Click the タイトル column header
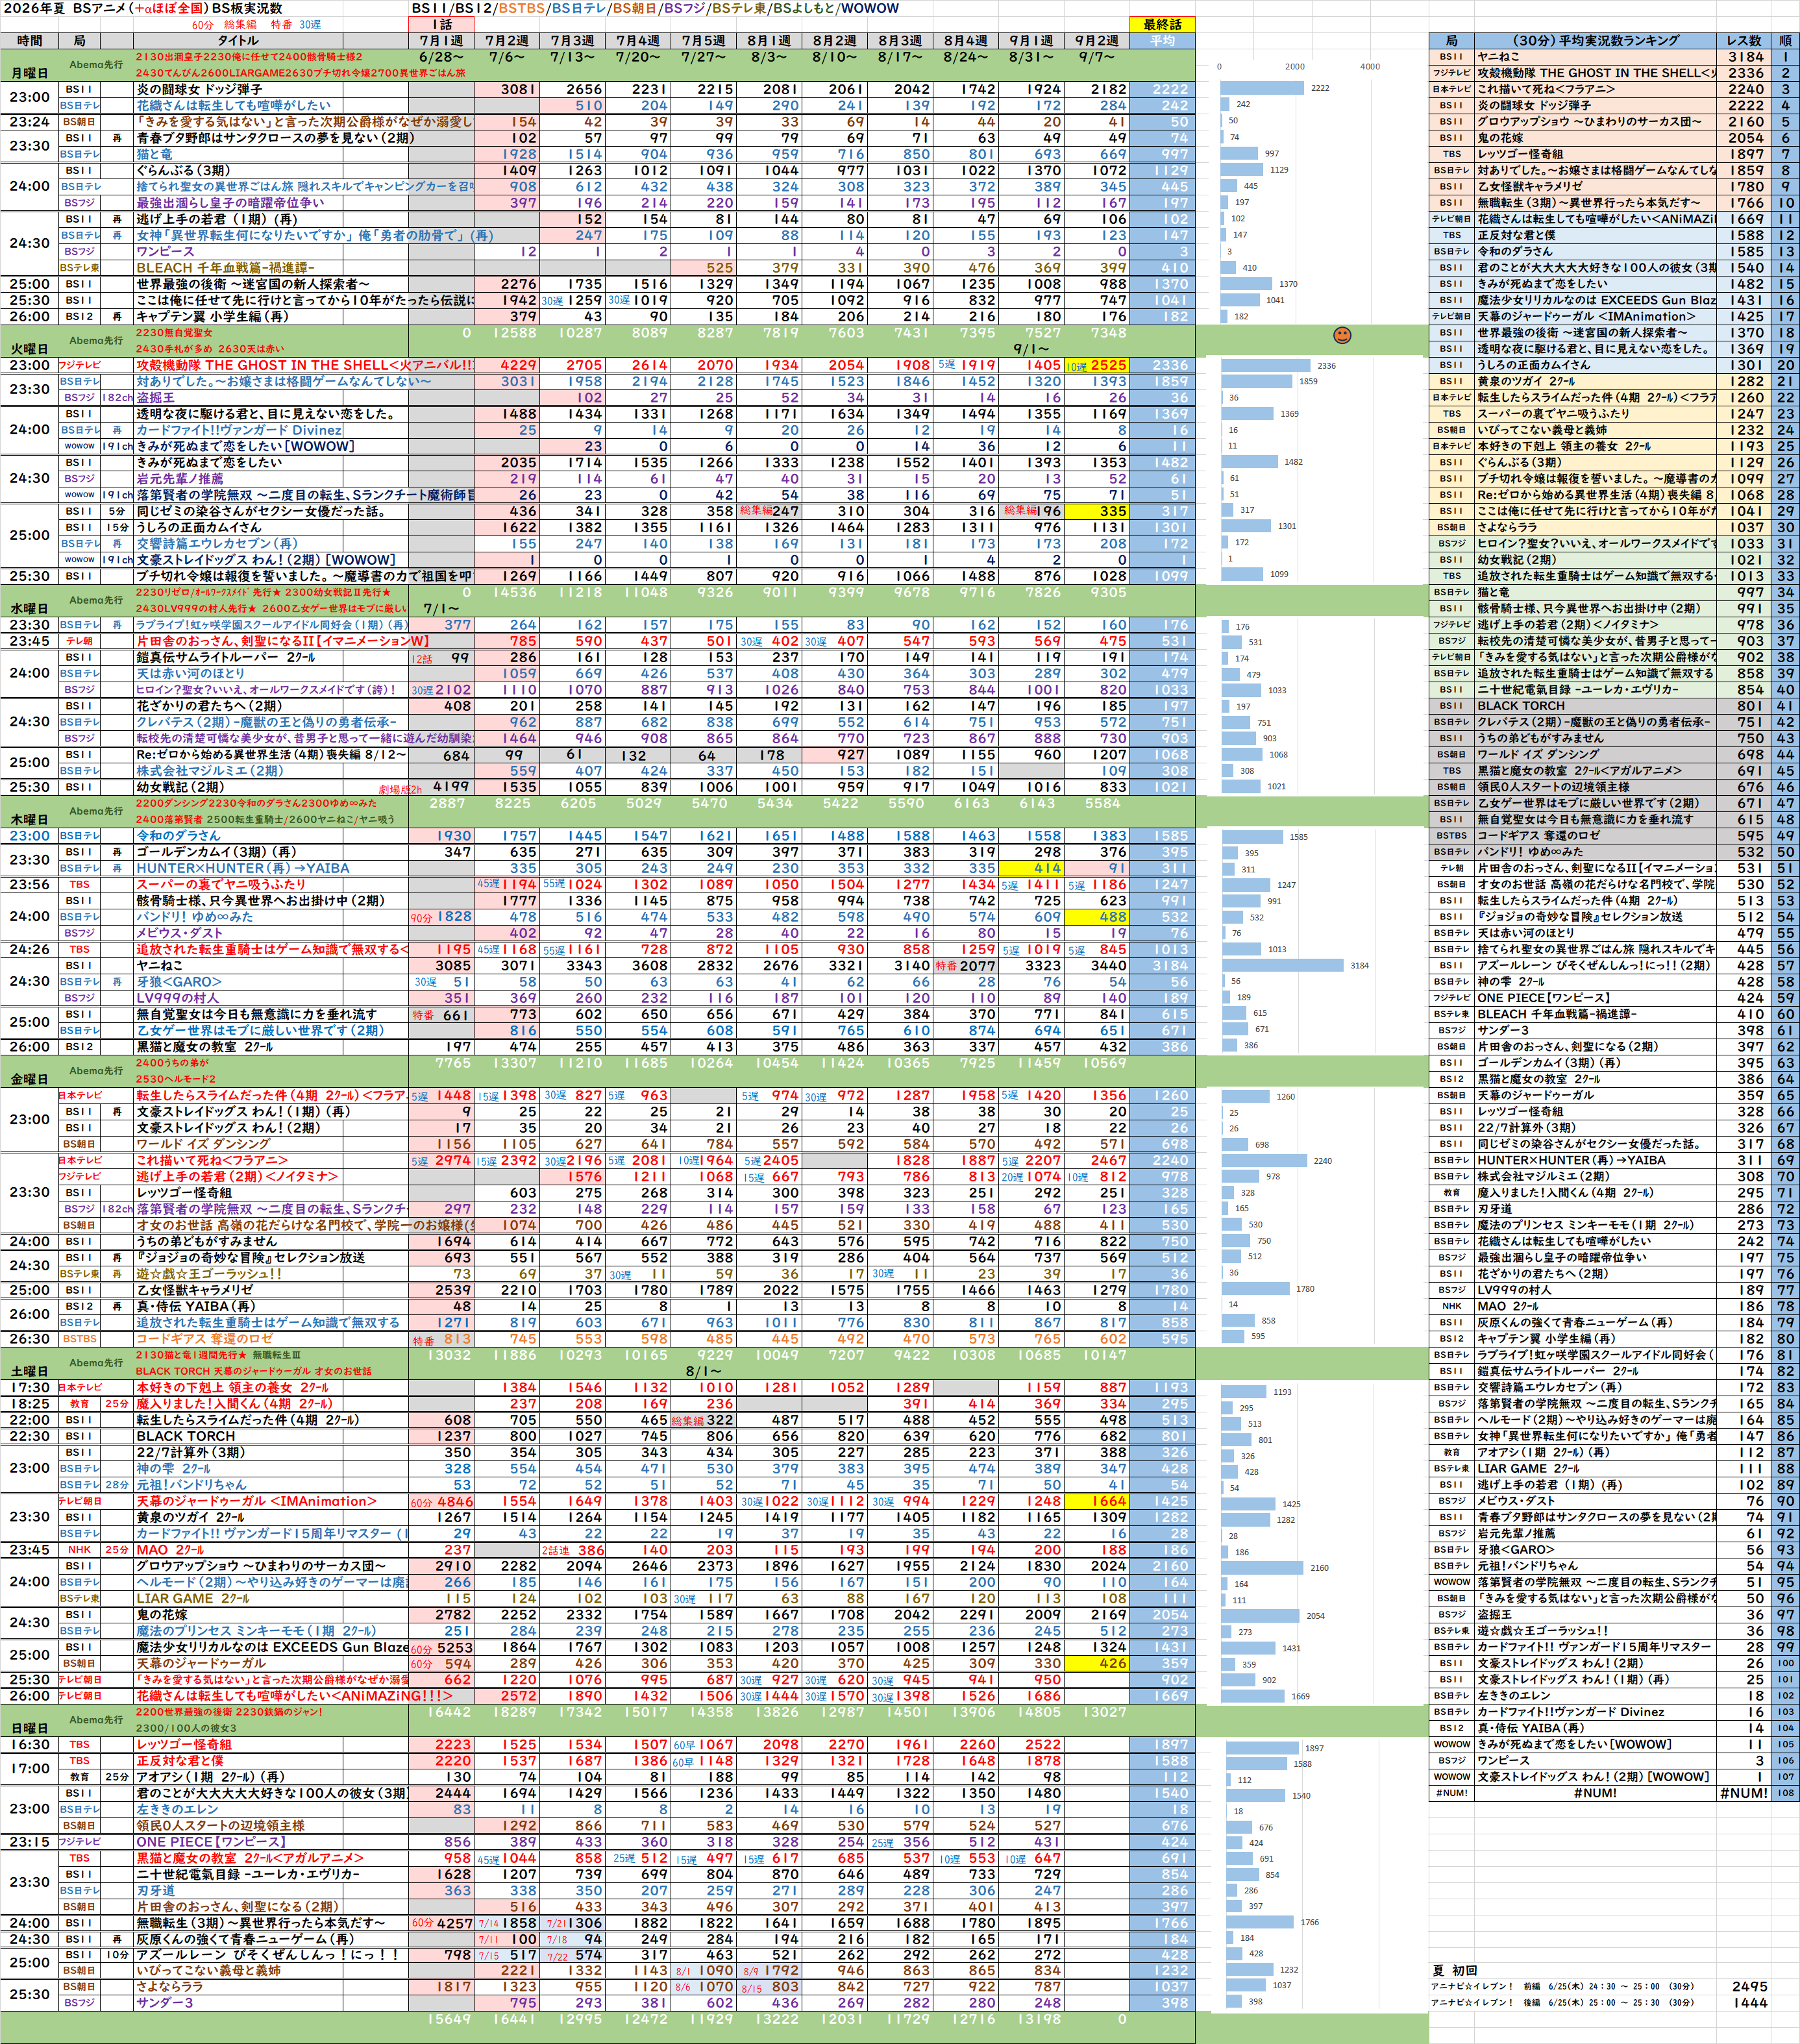Image resolution: width=1800 pixels, height=2044 pixels. tap(238, 41)
